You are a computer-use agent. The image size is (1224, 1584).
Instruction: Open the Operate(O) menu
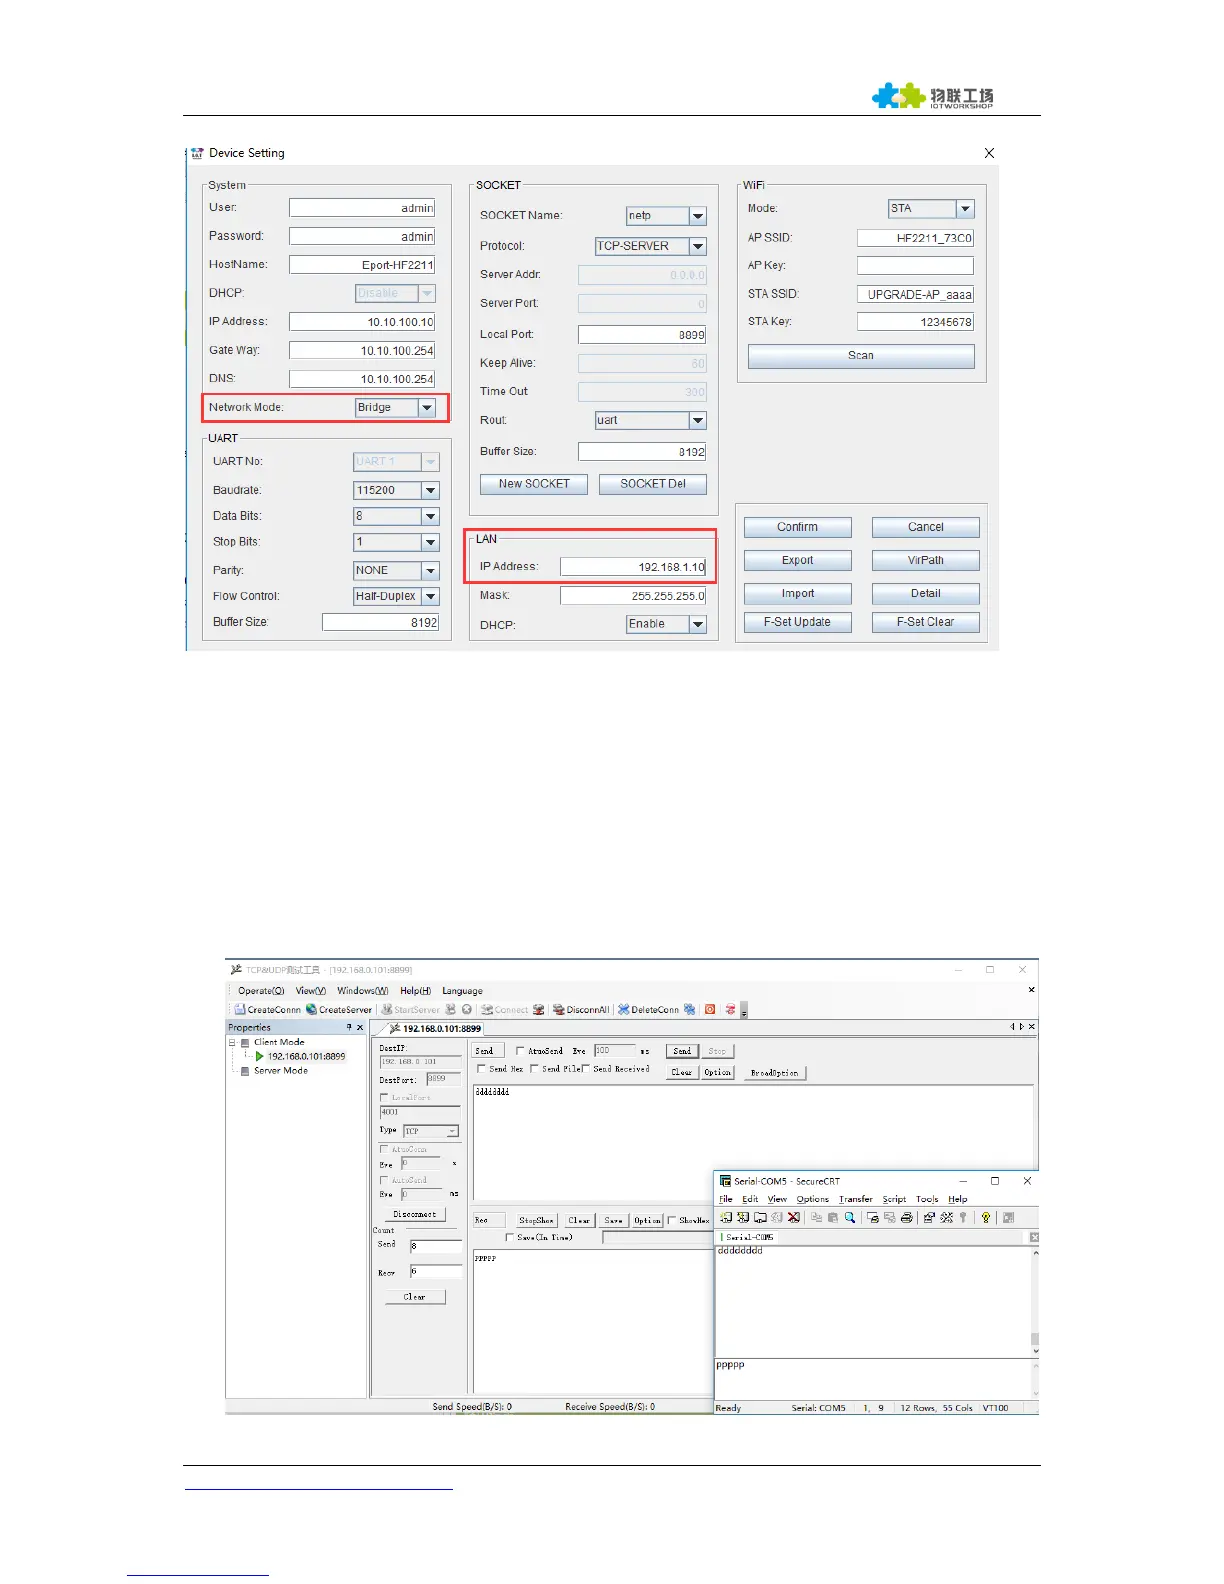(261, 991)
